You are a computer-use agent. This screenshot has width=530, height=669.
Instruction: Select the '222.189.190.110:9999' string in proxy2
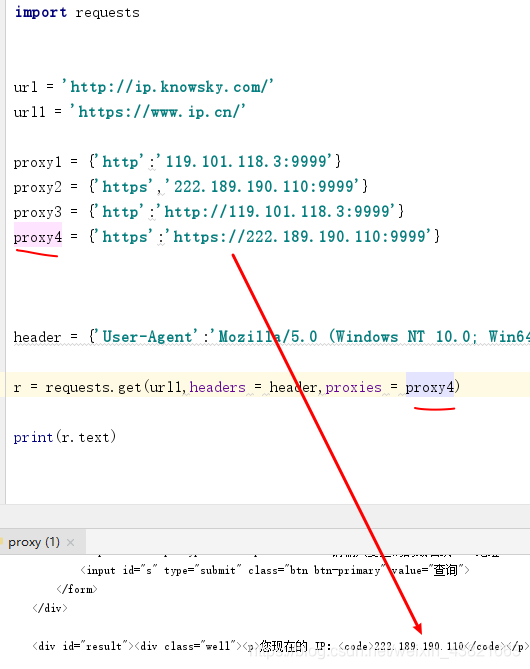tap(262, 186)
